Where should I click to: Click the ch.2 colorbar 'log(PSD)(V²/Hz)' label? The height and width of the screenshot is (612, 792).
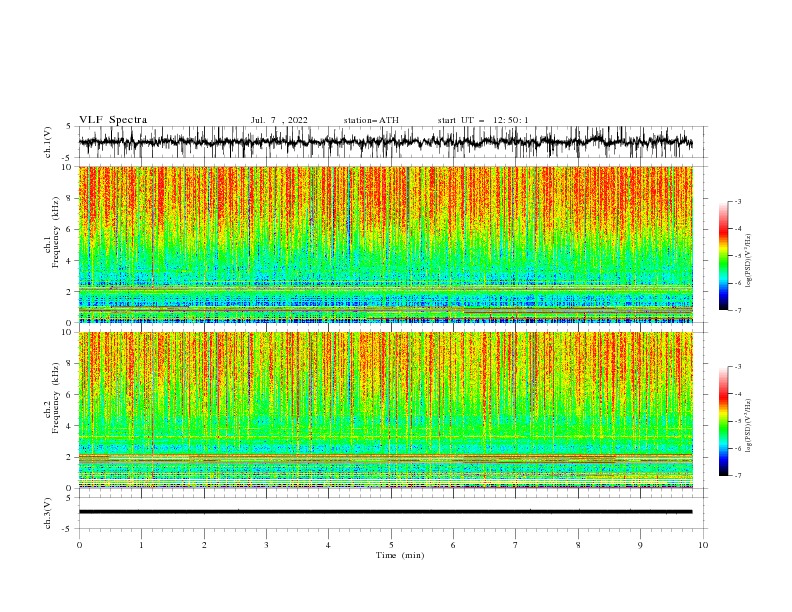click(x=748, y=426)
